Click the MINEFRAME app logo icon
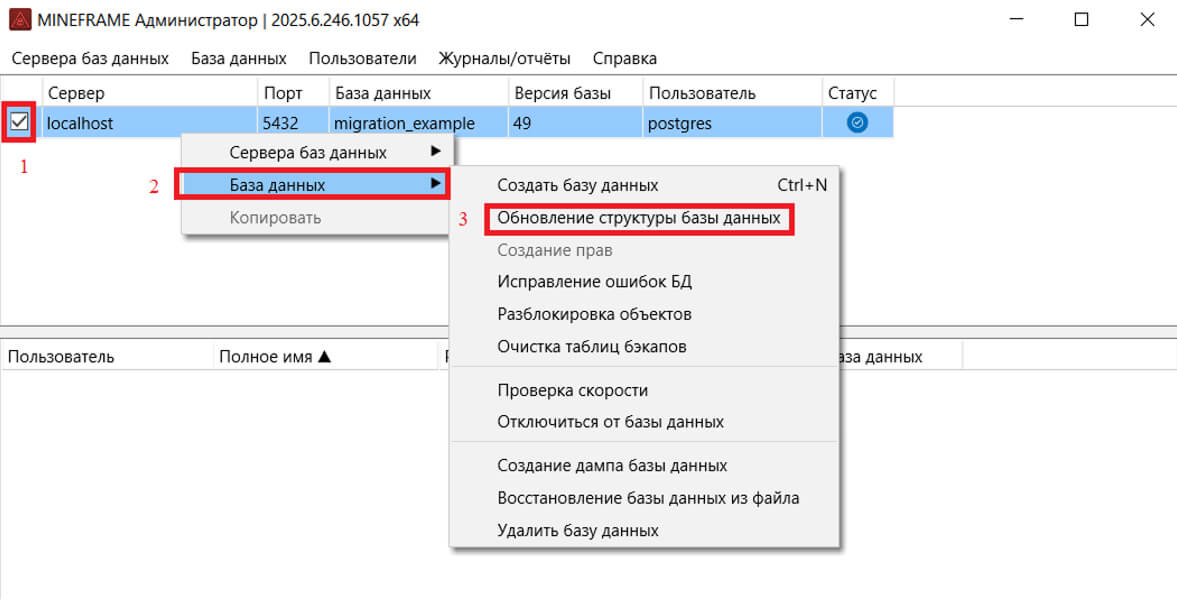 click(20, 20)
